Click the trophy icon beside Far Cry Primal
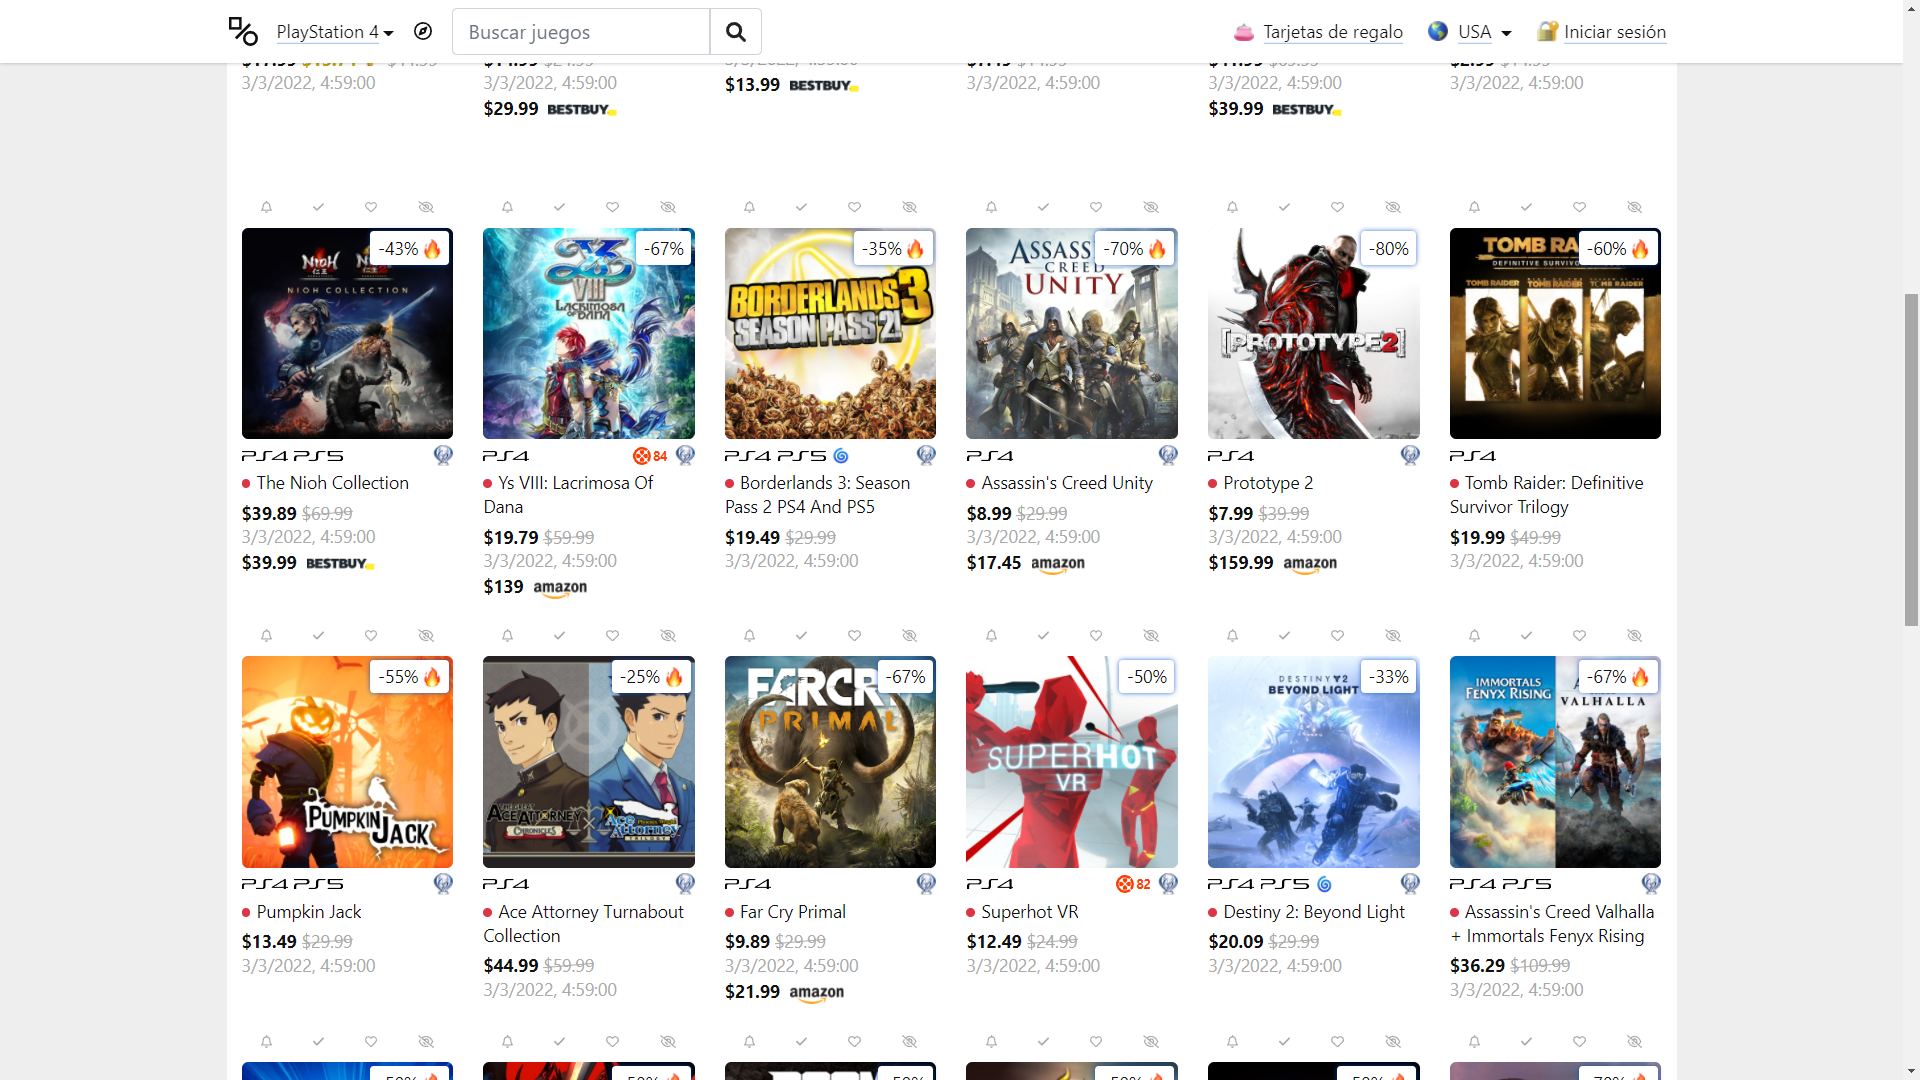Image resolution: width=1920 pixels, height=1080 pixels. (x=926, y=884)
